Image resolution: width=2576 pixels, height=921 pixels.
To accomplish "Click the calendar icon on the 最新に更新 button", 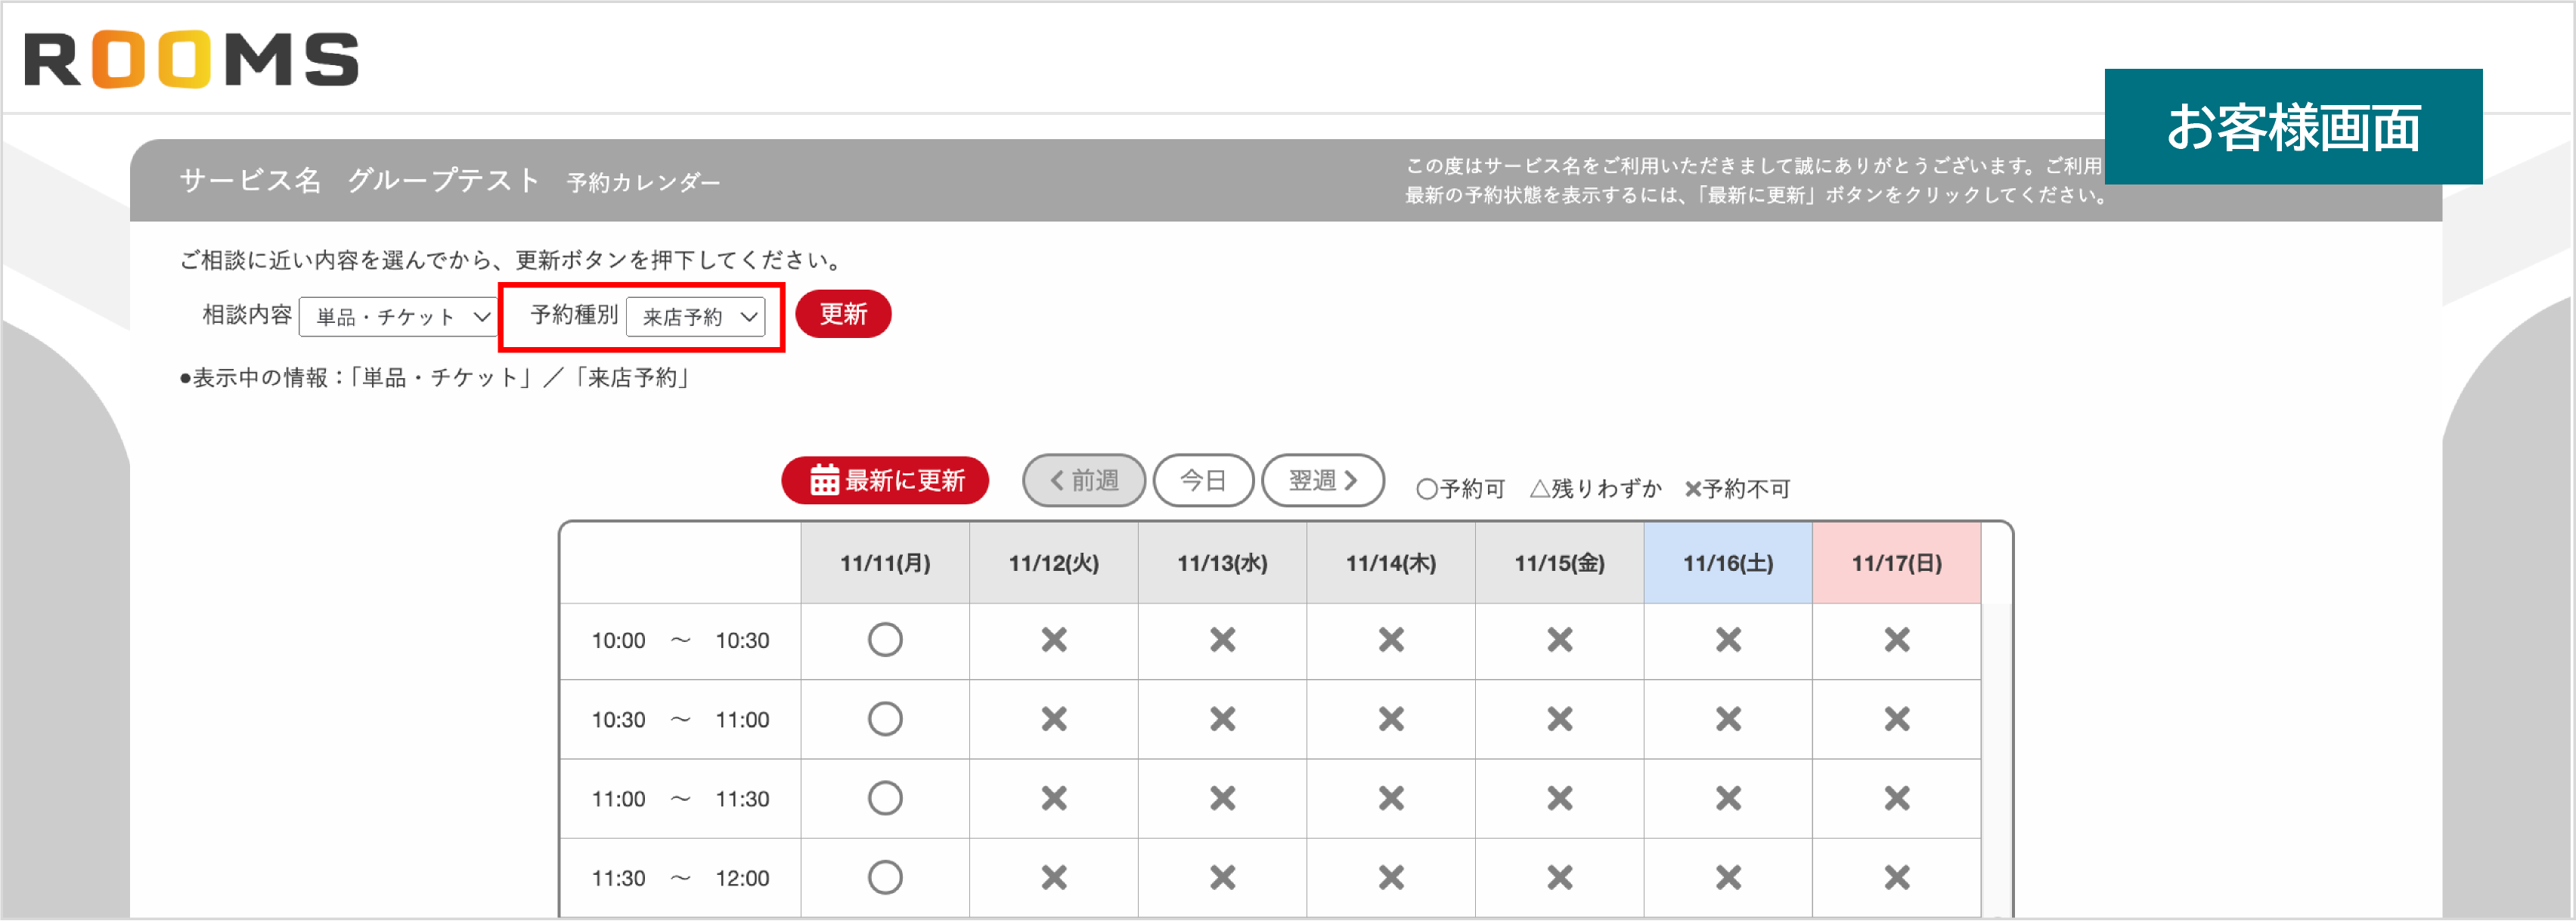I will point(824,480).
